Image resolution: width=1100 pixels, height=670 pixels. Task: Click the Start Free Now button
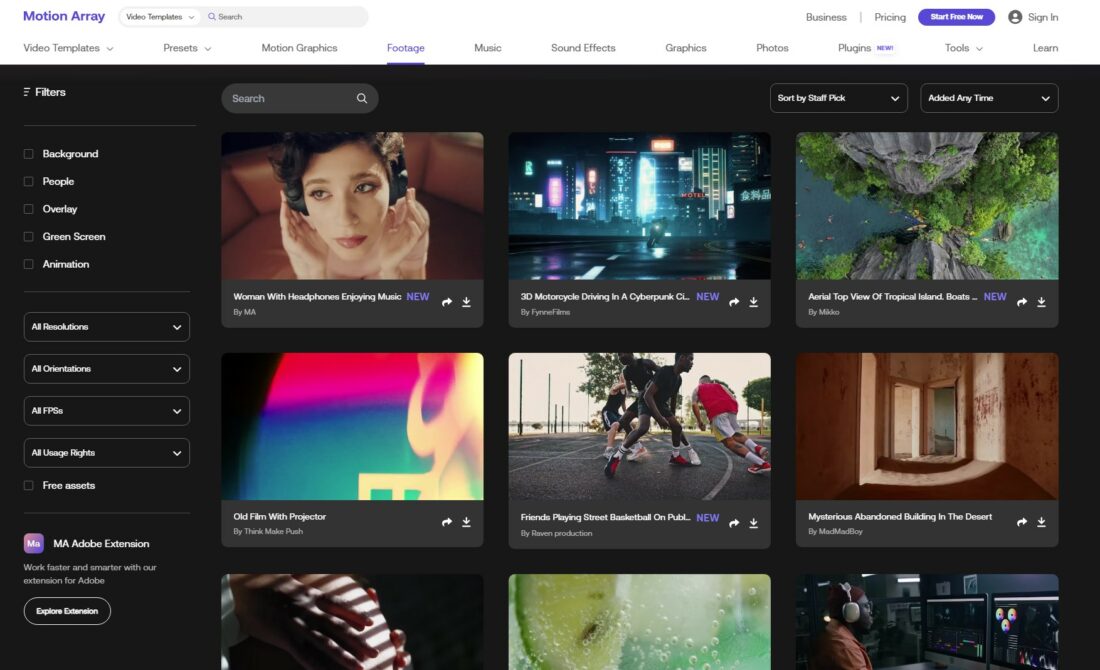[956, 17]
